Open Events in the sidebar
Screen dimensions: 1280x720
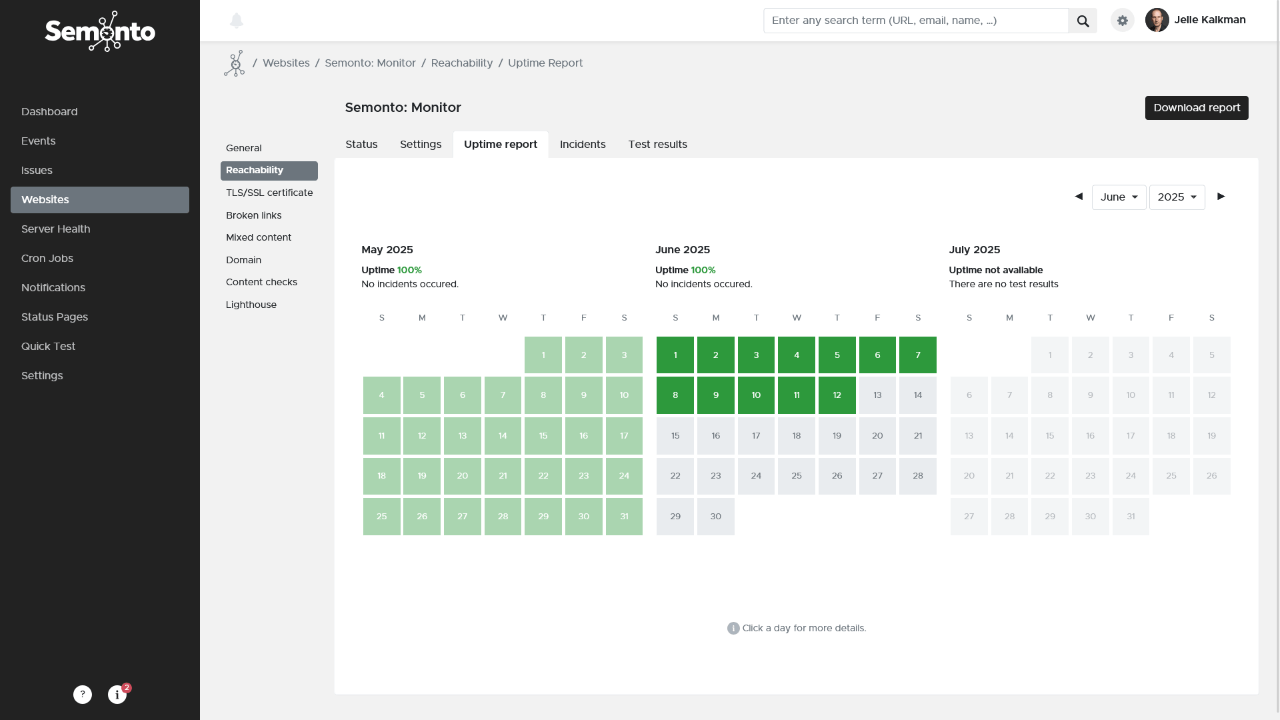[x=100, y=141]
